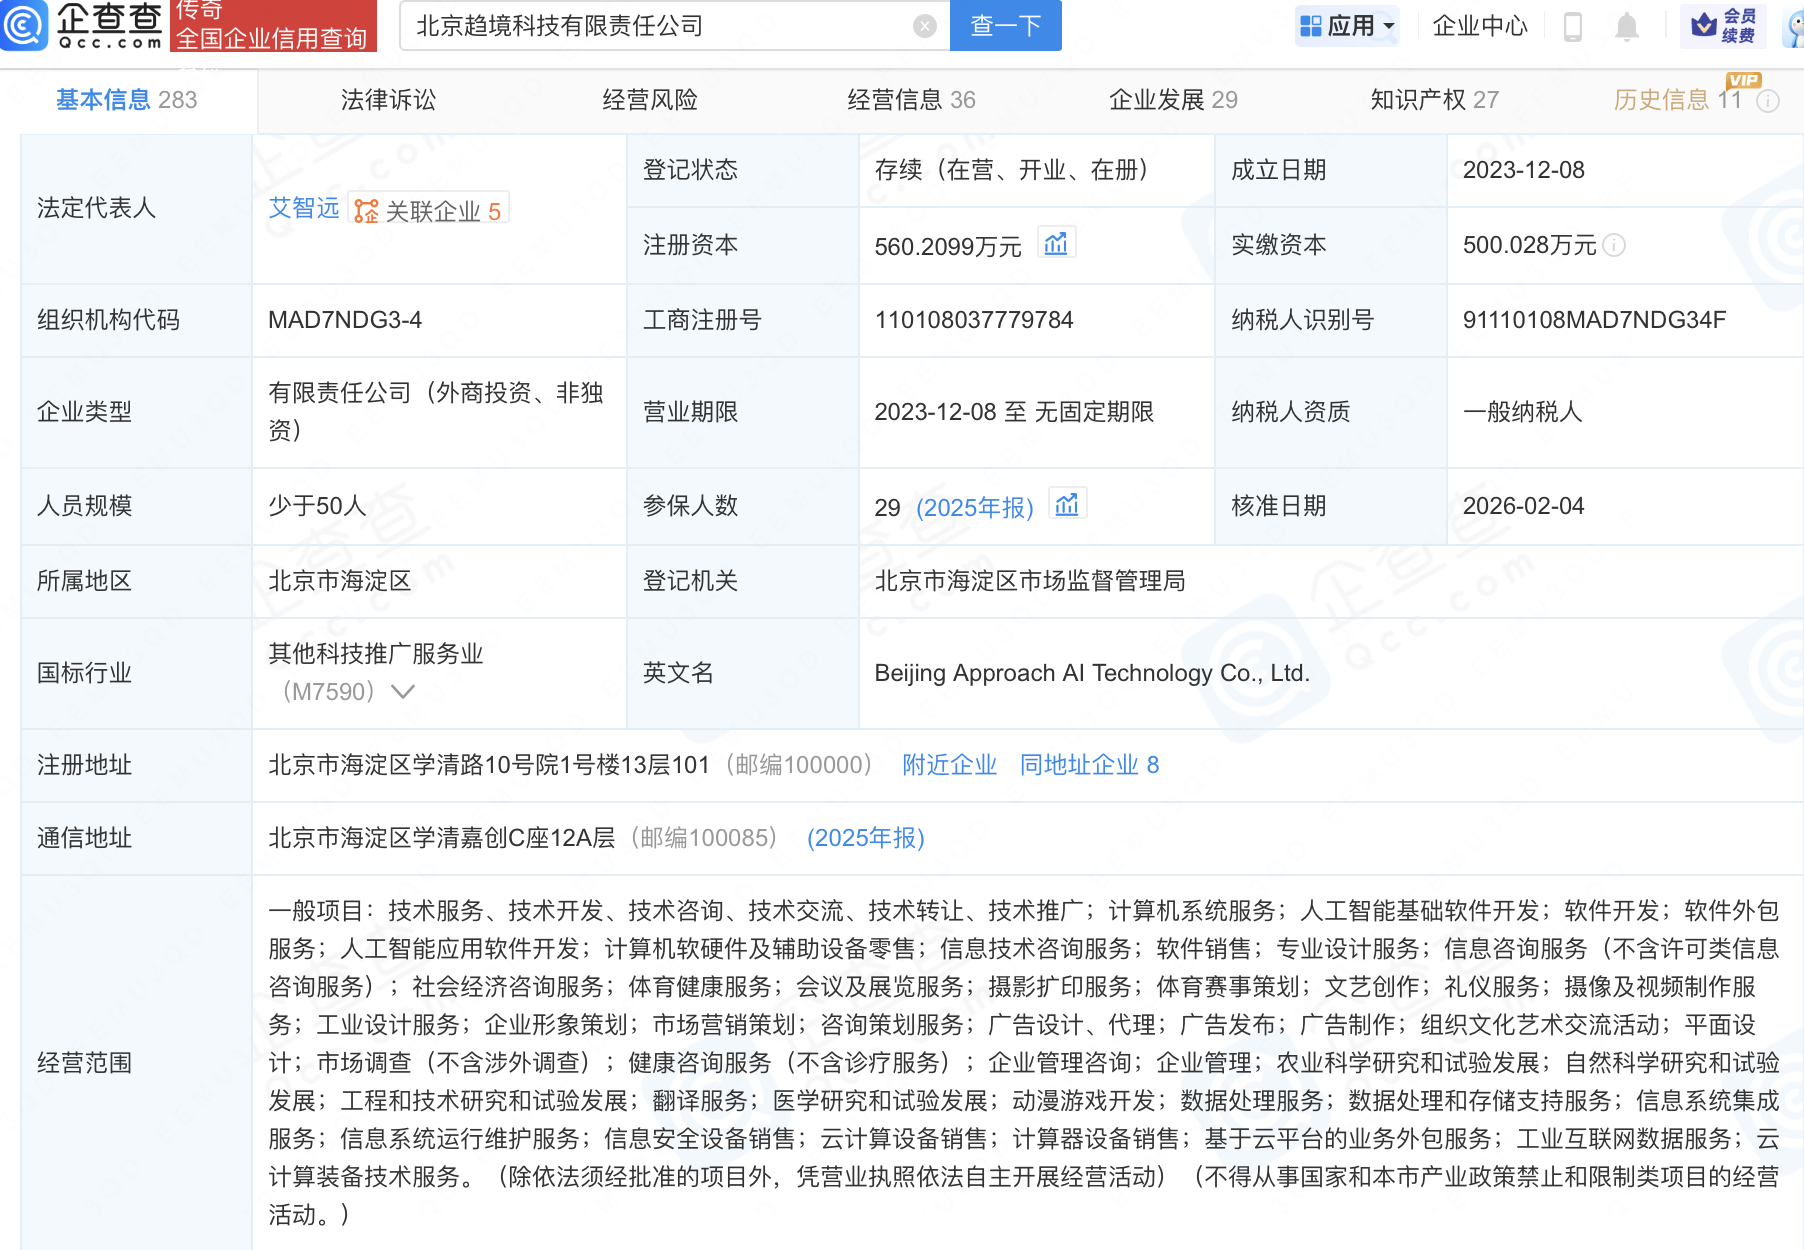Open legal representative 艾智远 link

pos(303,208)
